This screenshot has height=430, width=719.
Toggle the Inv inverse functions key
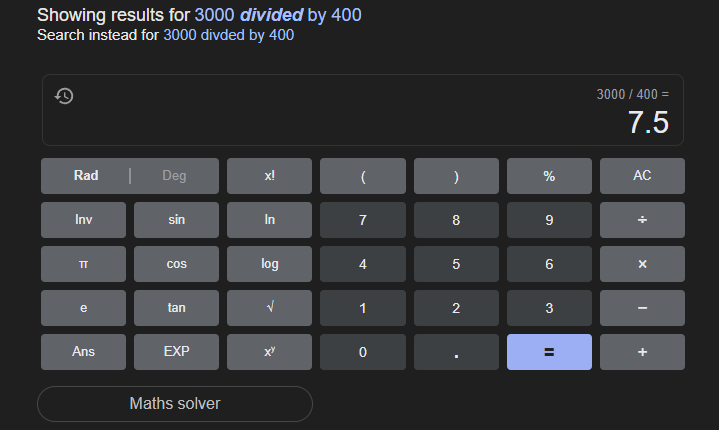[x=83, y=220]
